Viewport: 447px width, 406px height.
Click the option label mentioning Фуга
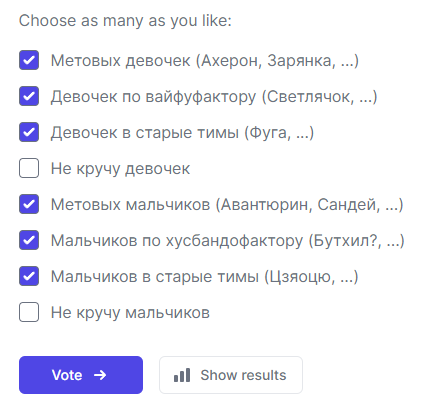(x=182, y=133)
